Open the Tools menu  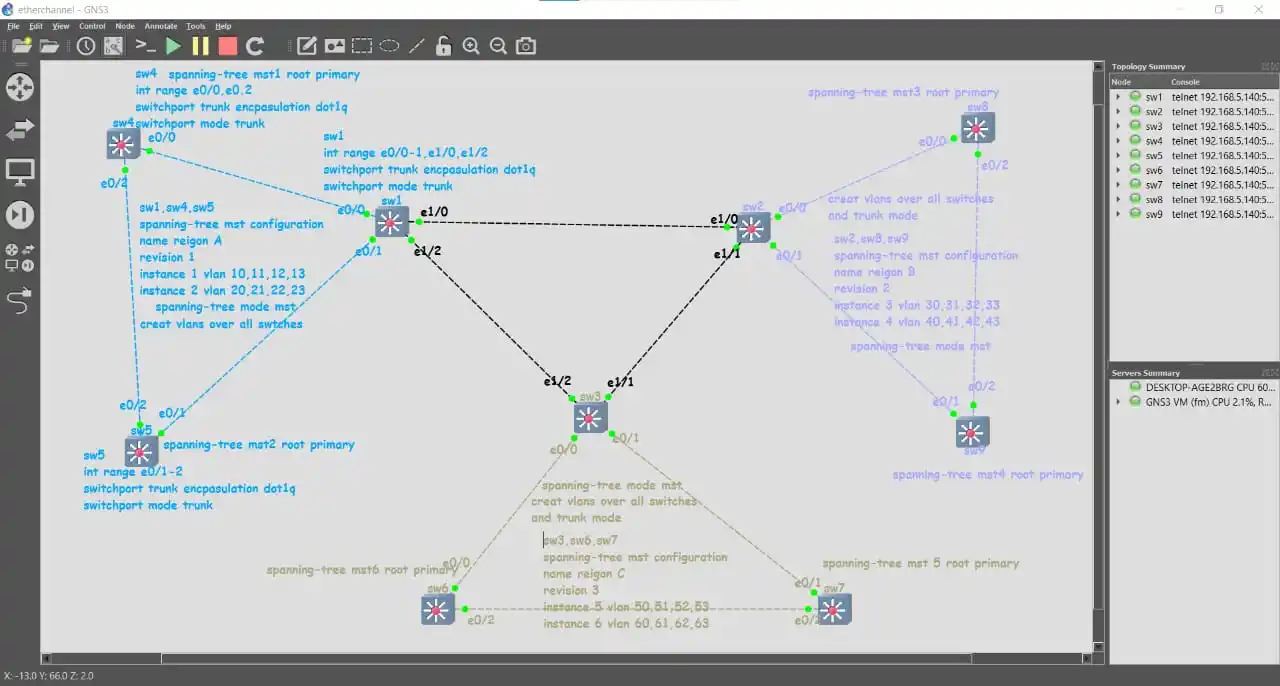196,26
